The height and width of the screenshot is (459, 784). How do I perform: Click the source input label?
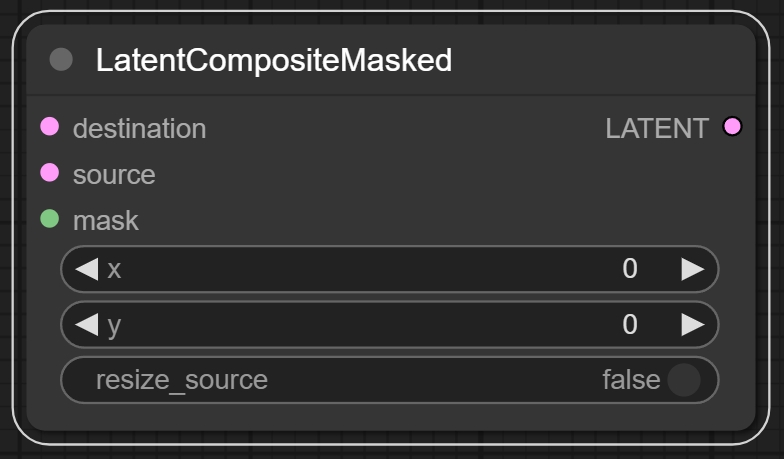tap(114, 175)
